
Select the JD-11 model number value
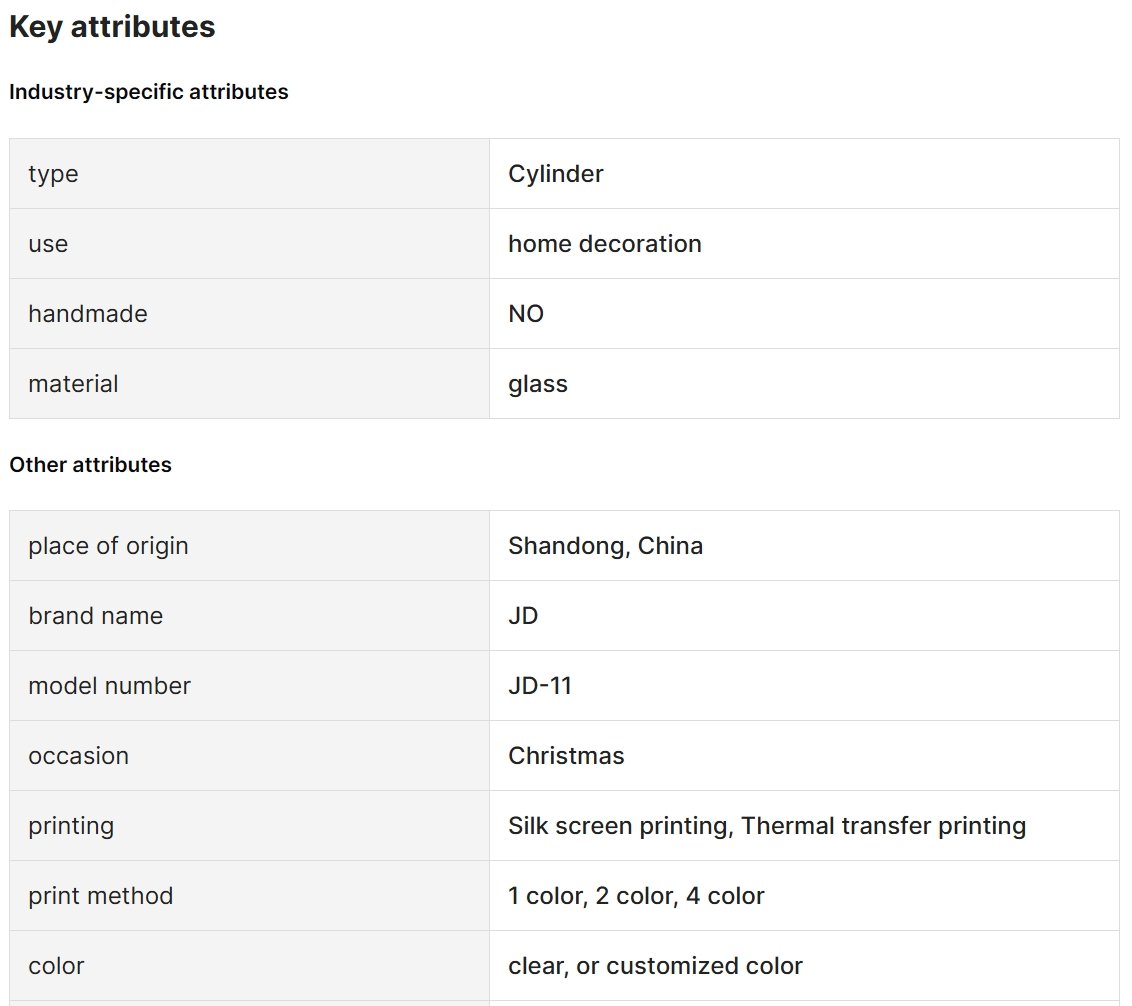[x=540, y=685]
